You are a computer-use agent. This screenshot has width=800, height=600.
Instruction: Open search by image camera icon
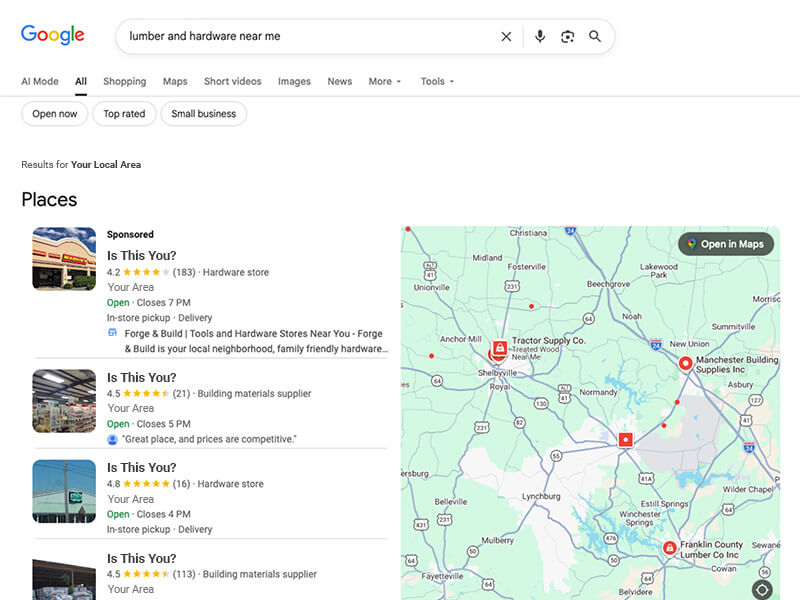click(567, 37)
